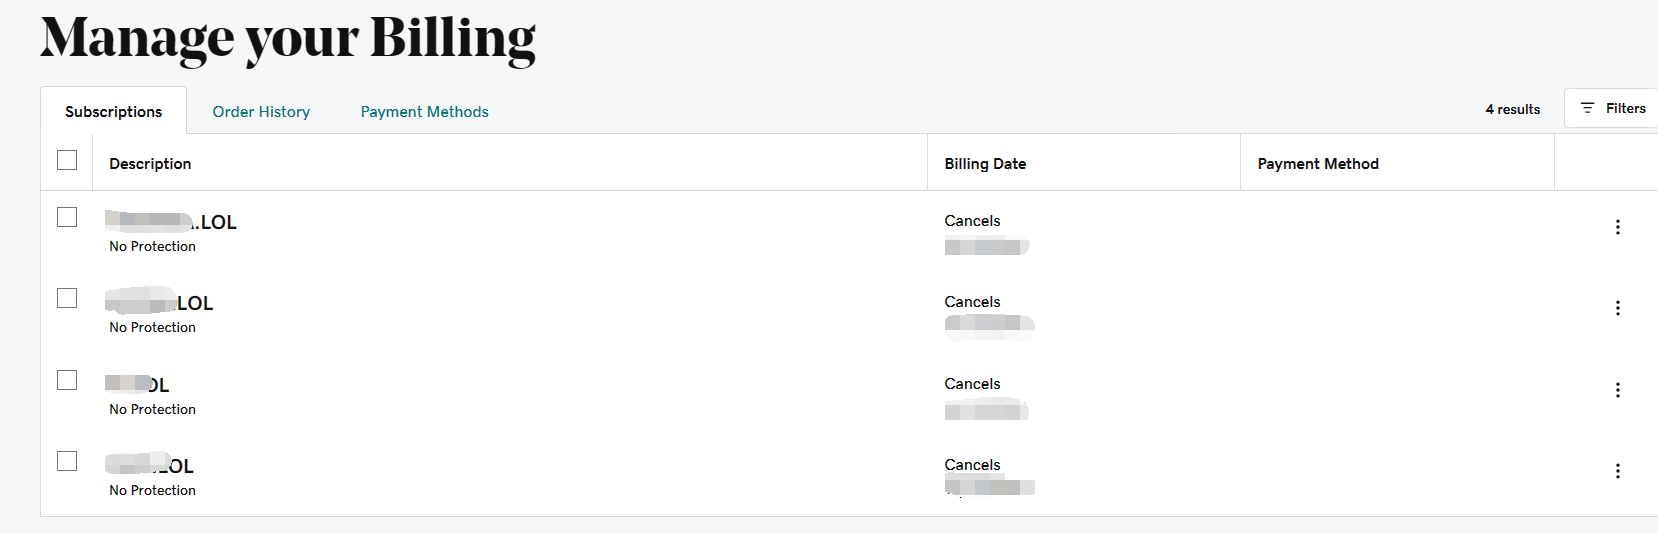Tick the select-all checkbox in the header
The image size is (1658, 533).
point(67,160)
